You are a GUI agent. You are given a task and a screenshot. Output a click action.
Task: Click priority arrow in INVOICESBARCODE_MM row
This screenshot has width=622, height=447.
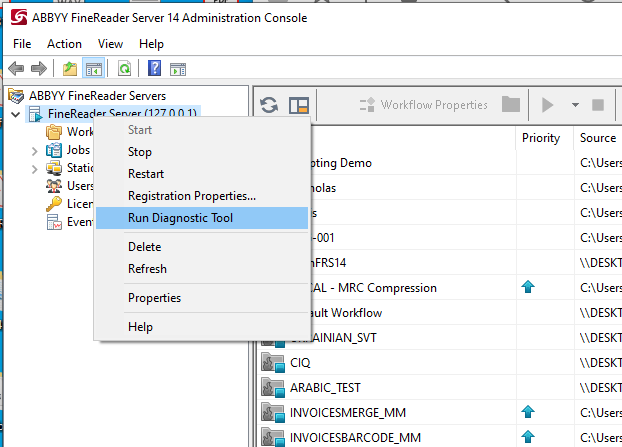coord(528,437)
